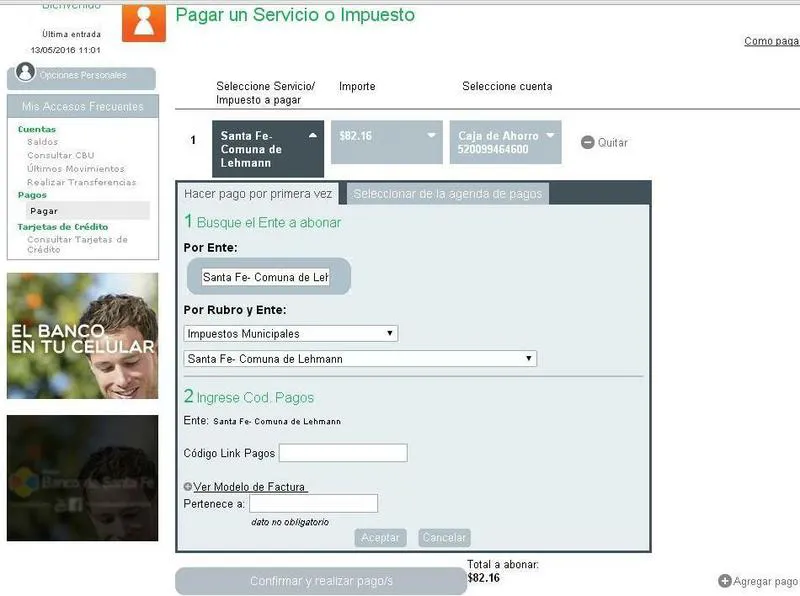Open Opciones Personales user icon

26,73
